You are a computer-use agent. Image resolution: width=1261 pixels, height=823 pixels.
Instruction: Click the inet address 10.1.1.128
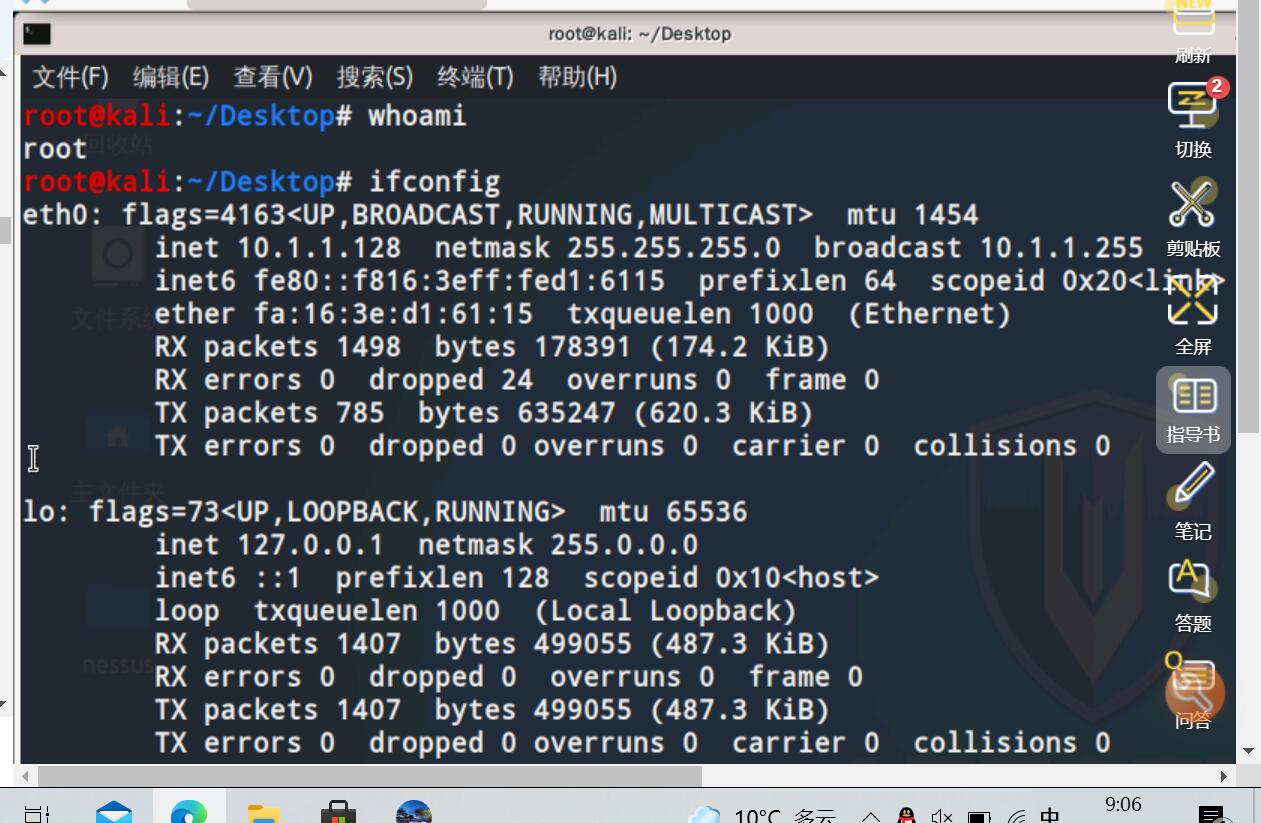click(319, 248)
